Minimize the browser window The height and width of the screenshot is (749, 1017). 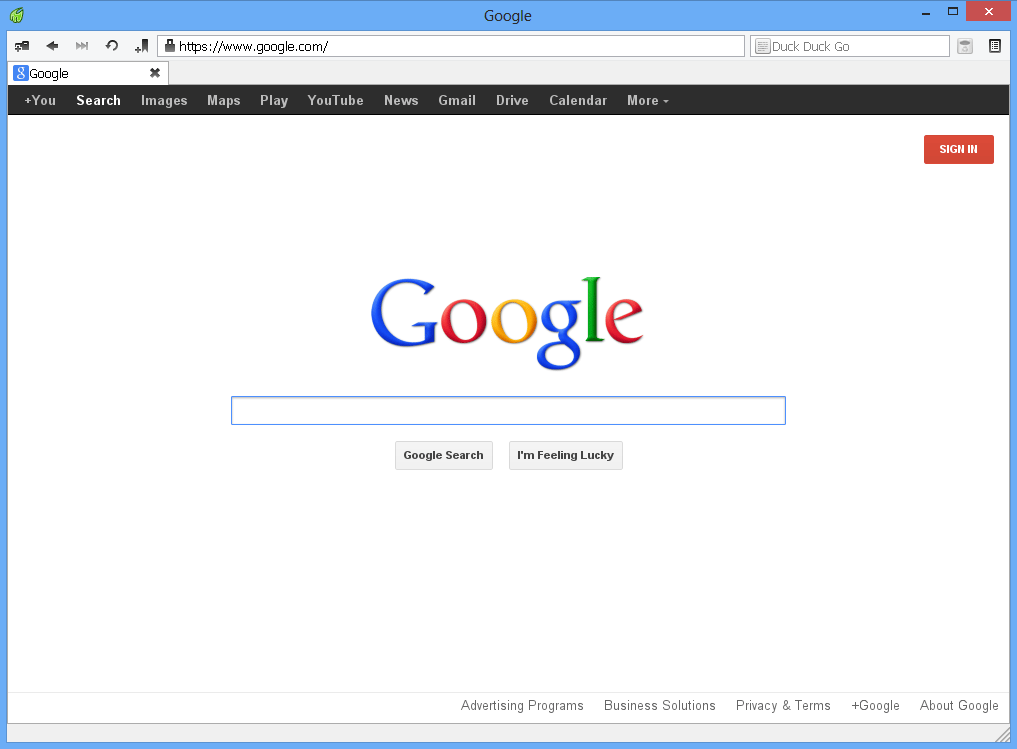pos(926,12)
